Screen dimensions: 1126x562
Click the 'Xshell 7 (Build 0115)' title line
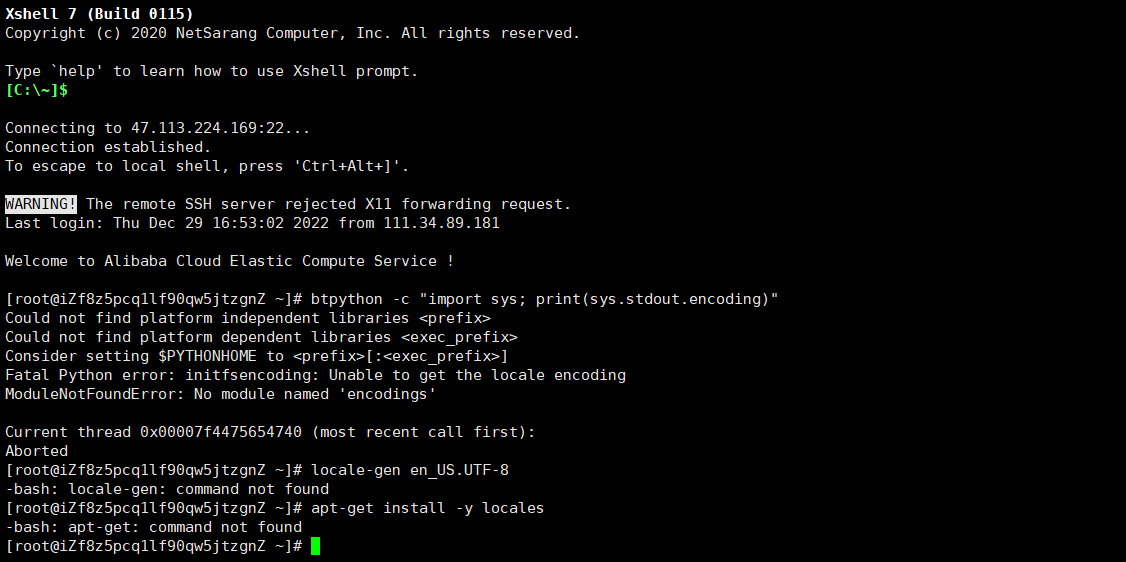pyautogui.click(x=99, y=14)
